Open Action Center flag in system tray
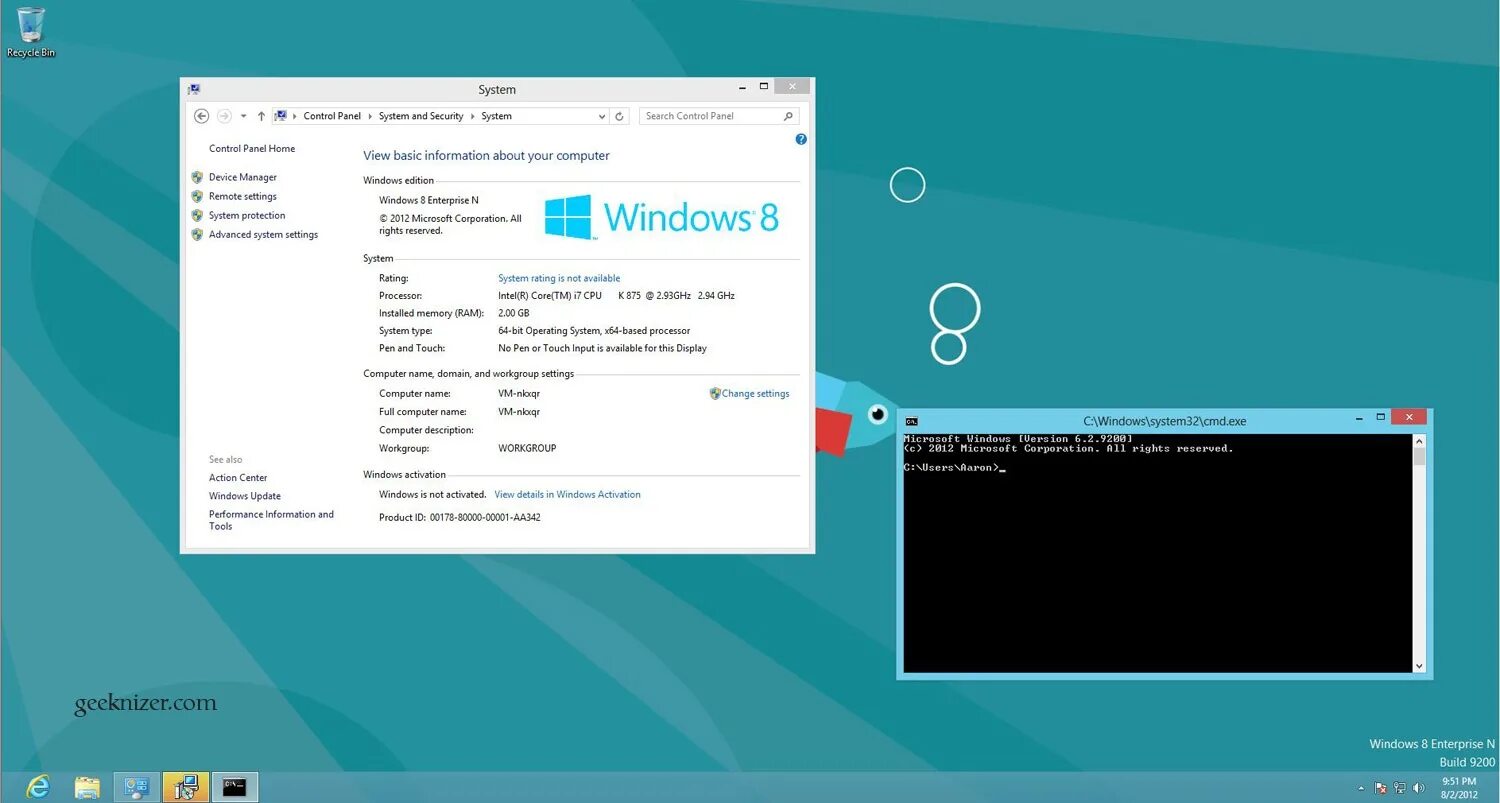1500x803 pixels. (x=1381, y=788)
